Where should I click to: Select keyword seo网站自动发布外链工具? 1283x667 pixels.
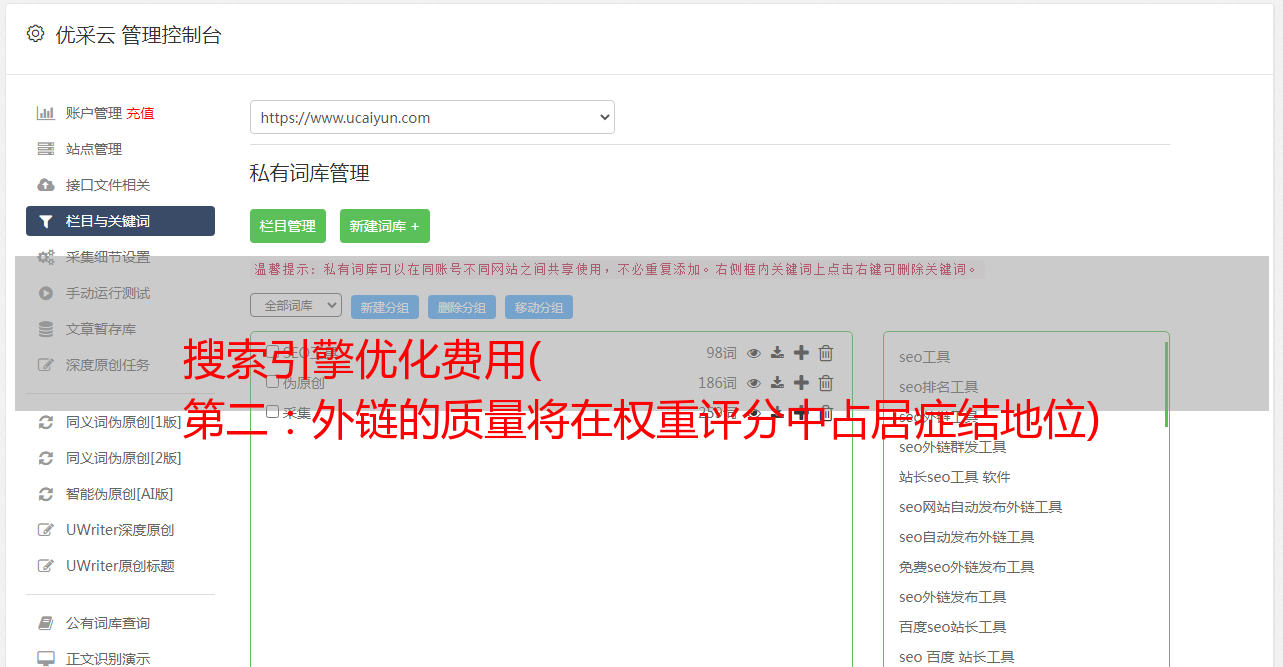[x=981, y=507]
